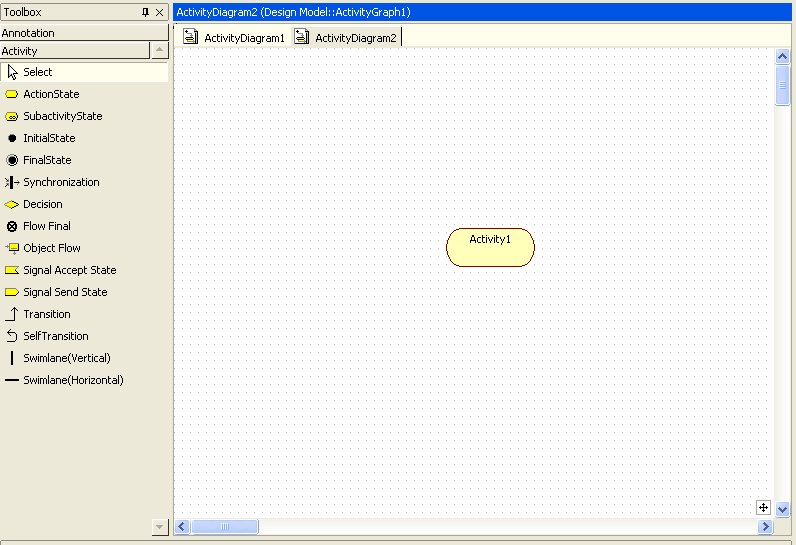Select the arrow Select tool icon

click(x=12, y=72)
